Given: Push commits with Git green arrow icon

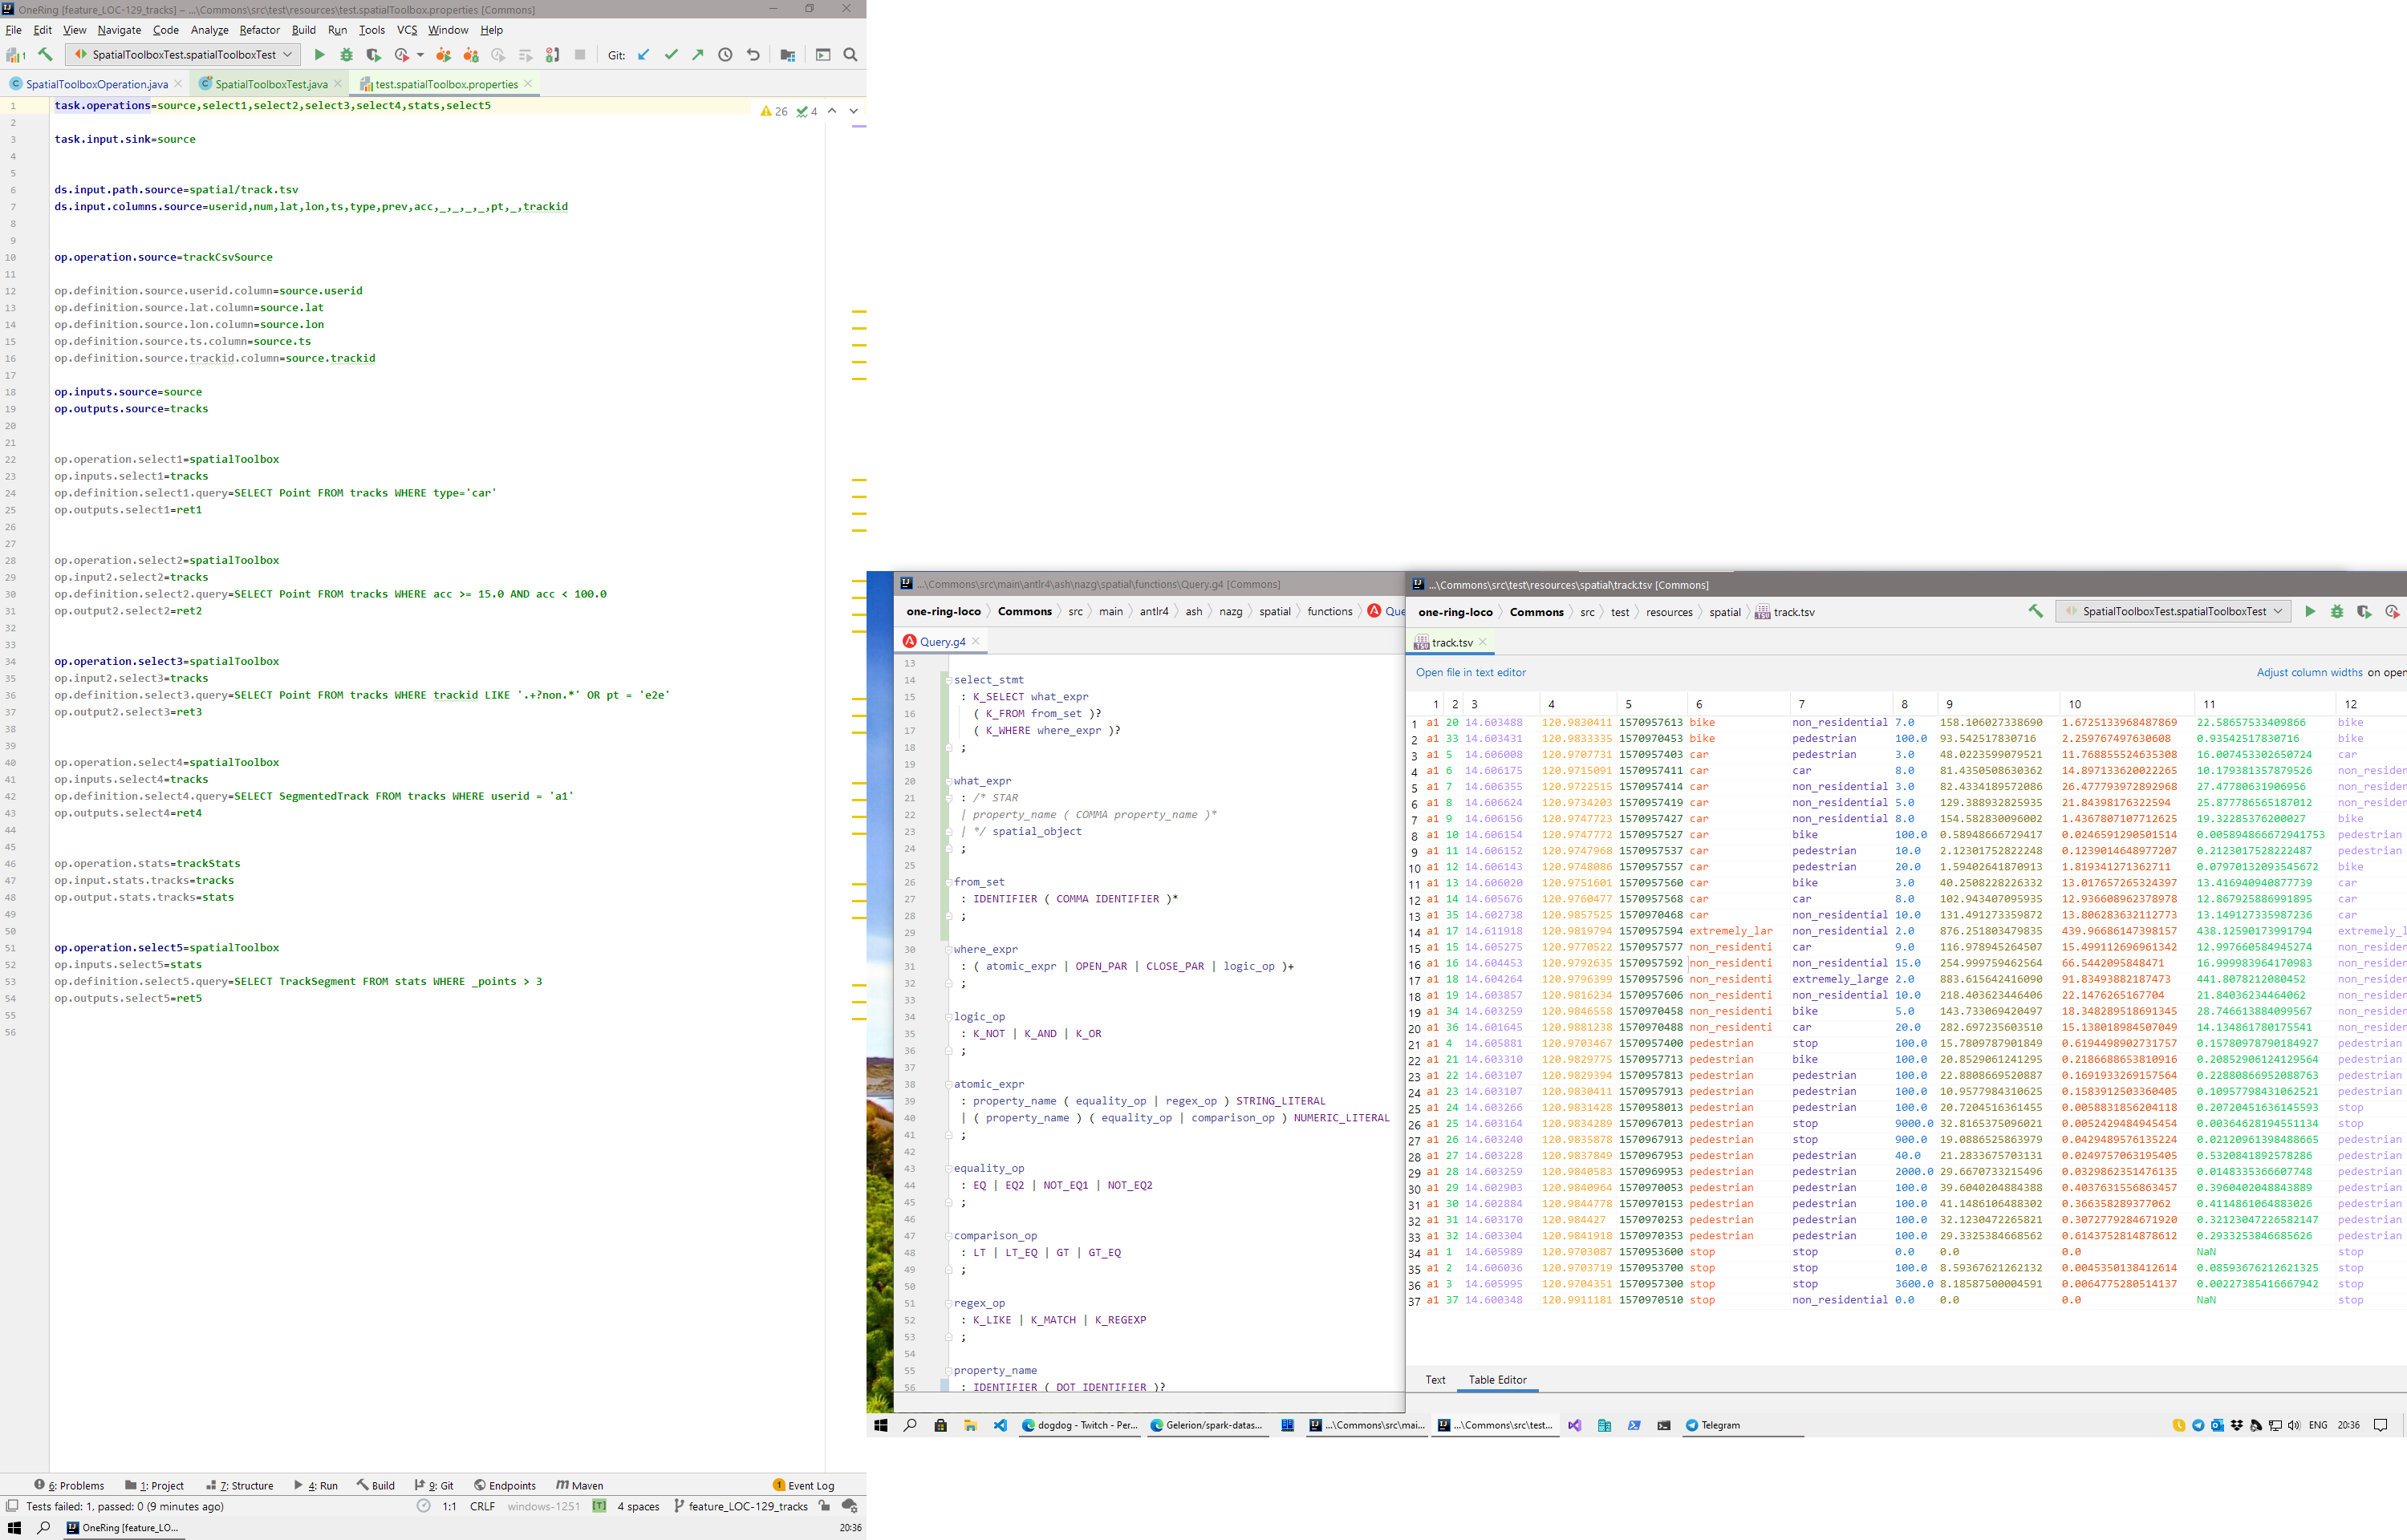Looking at the screenshot, I should (698, 55).
